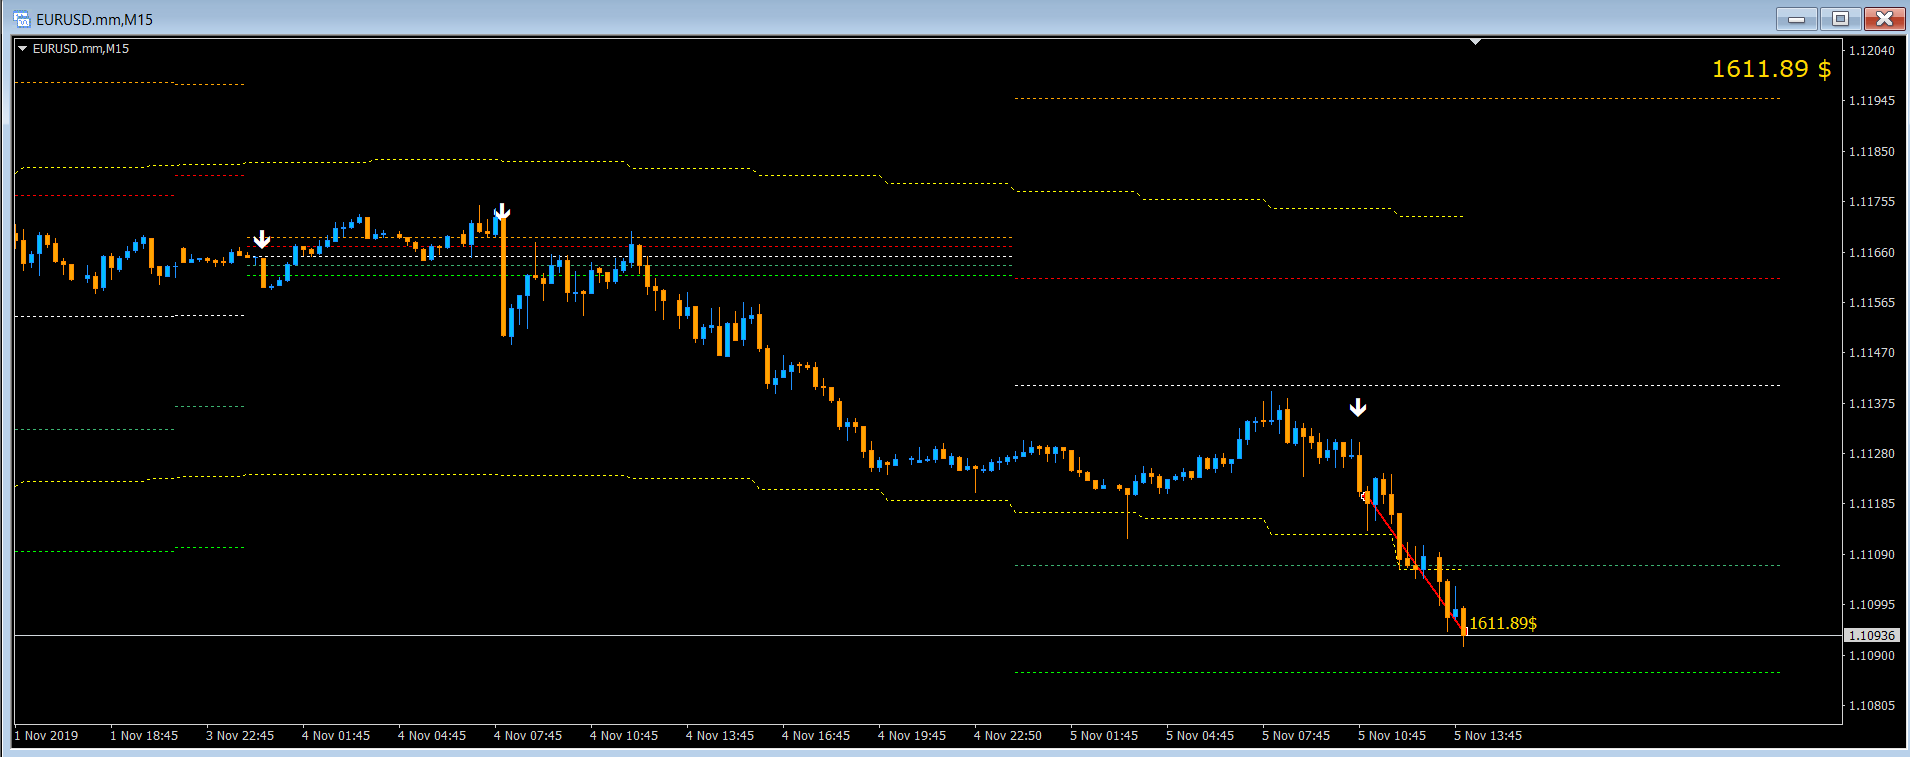The image size is (1910, 757).
Task: Click the white down arrow above the 4 Nov 07:45 candle
Action: (x=503, y=211)
